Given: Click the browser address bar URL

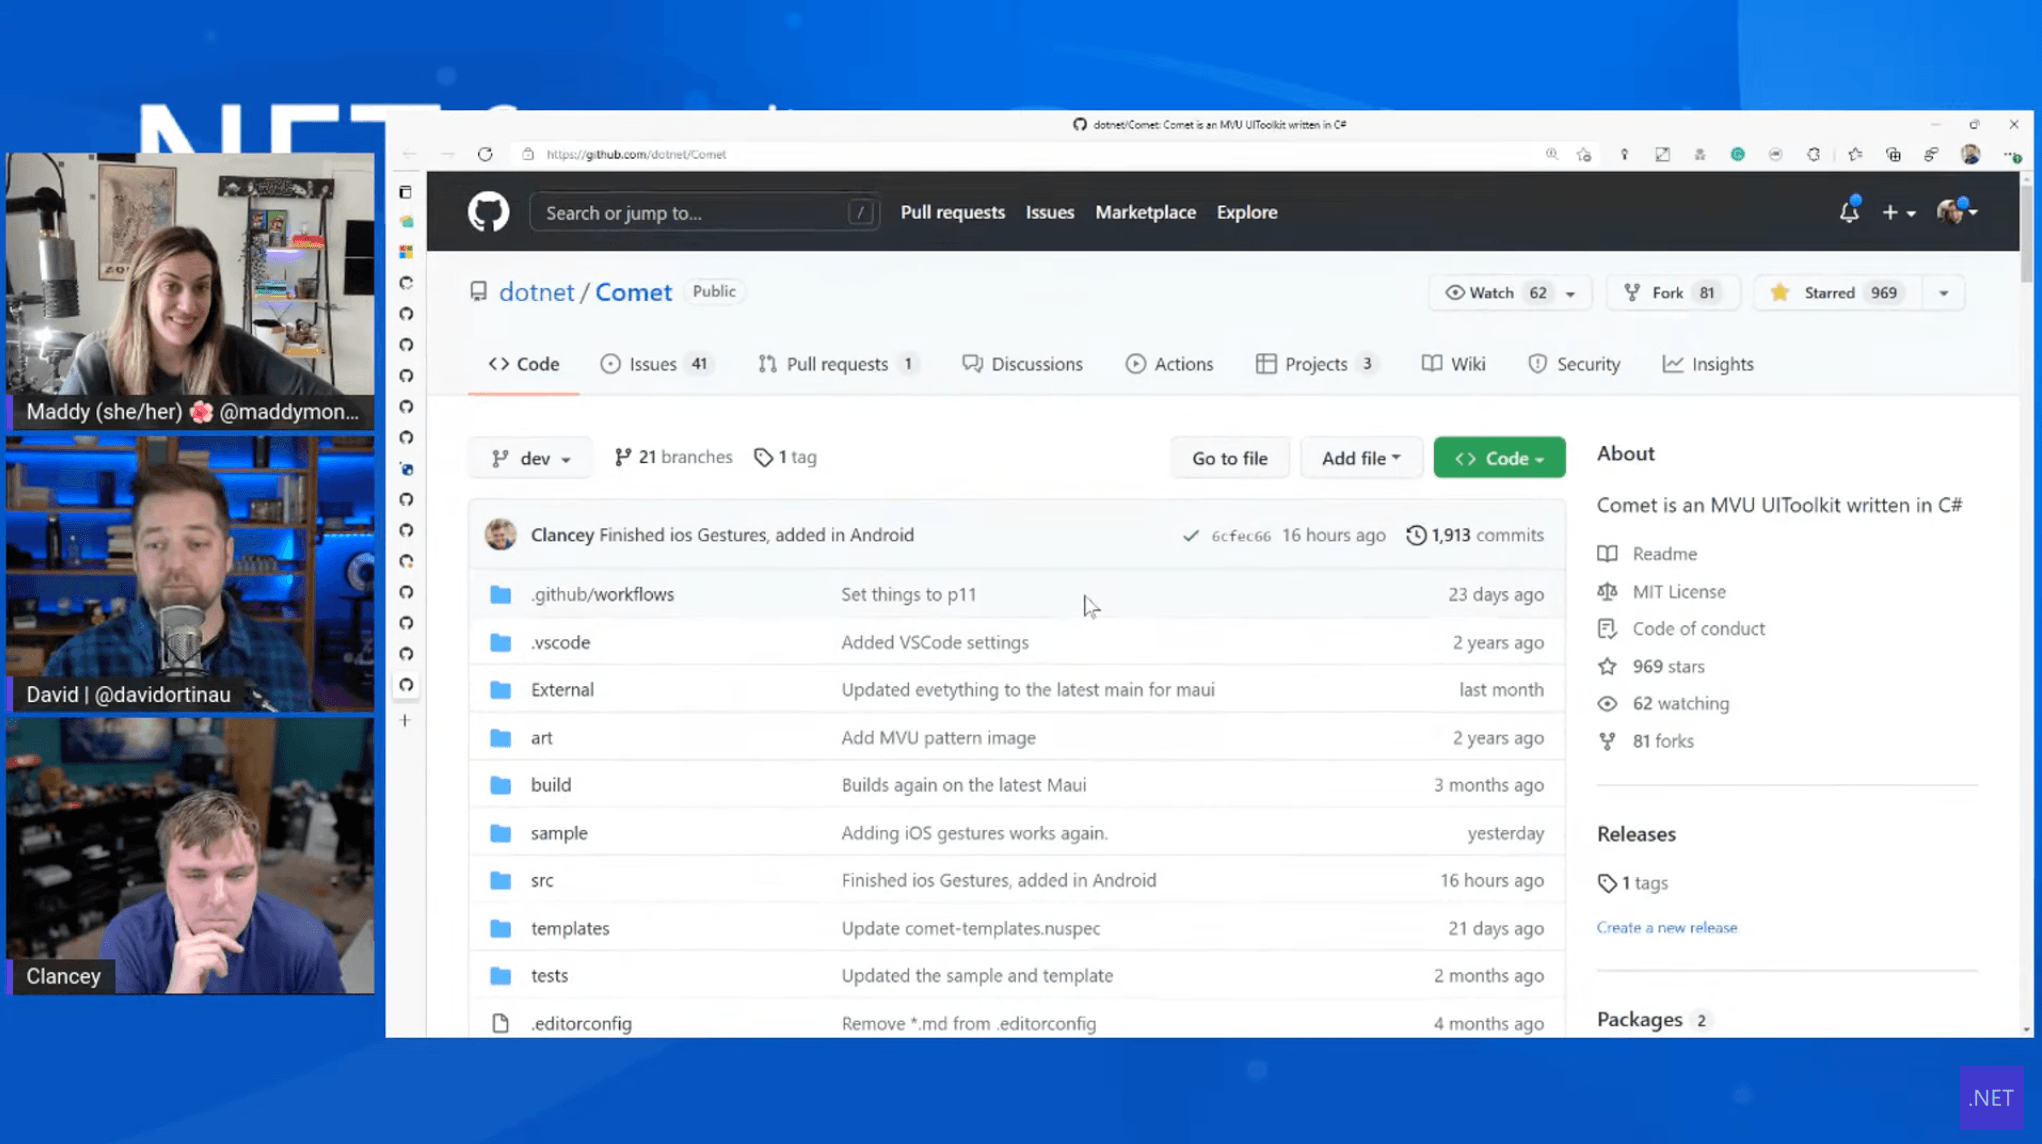Looking at the screenshot, I should pyautogui.click(x=636, y=154).
